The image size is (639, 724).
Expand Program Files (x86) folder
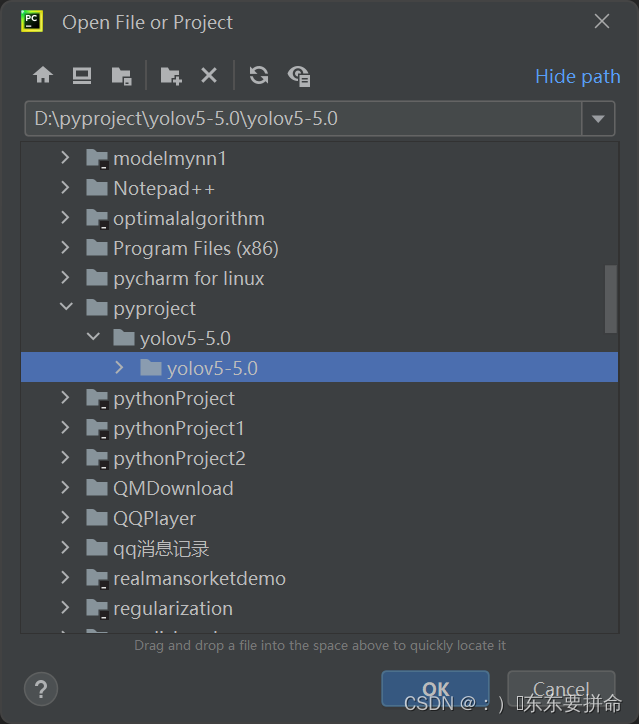click(65, 248)
